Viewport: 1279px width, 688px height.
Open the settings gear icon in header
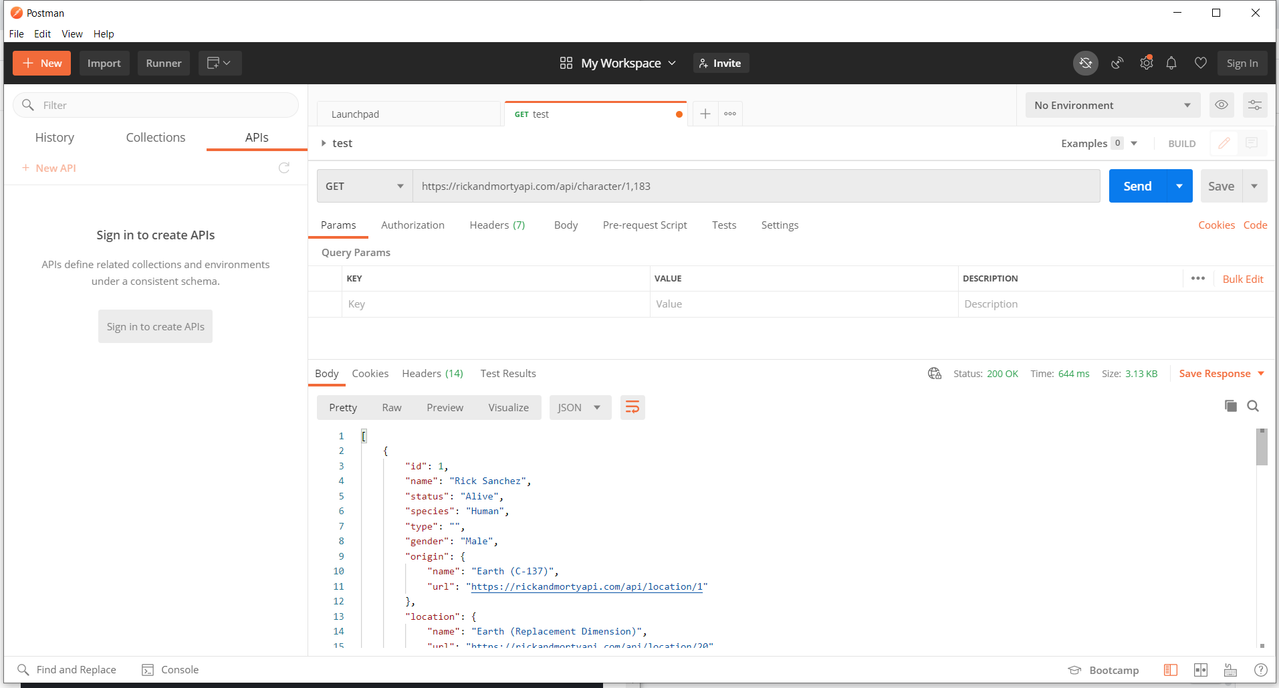1146,63
